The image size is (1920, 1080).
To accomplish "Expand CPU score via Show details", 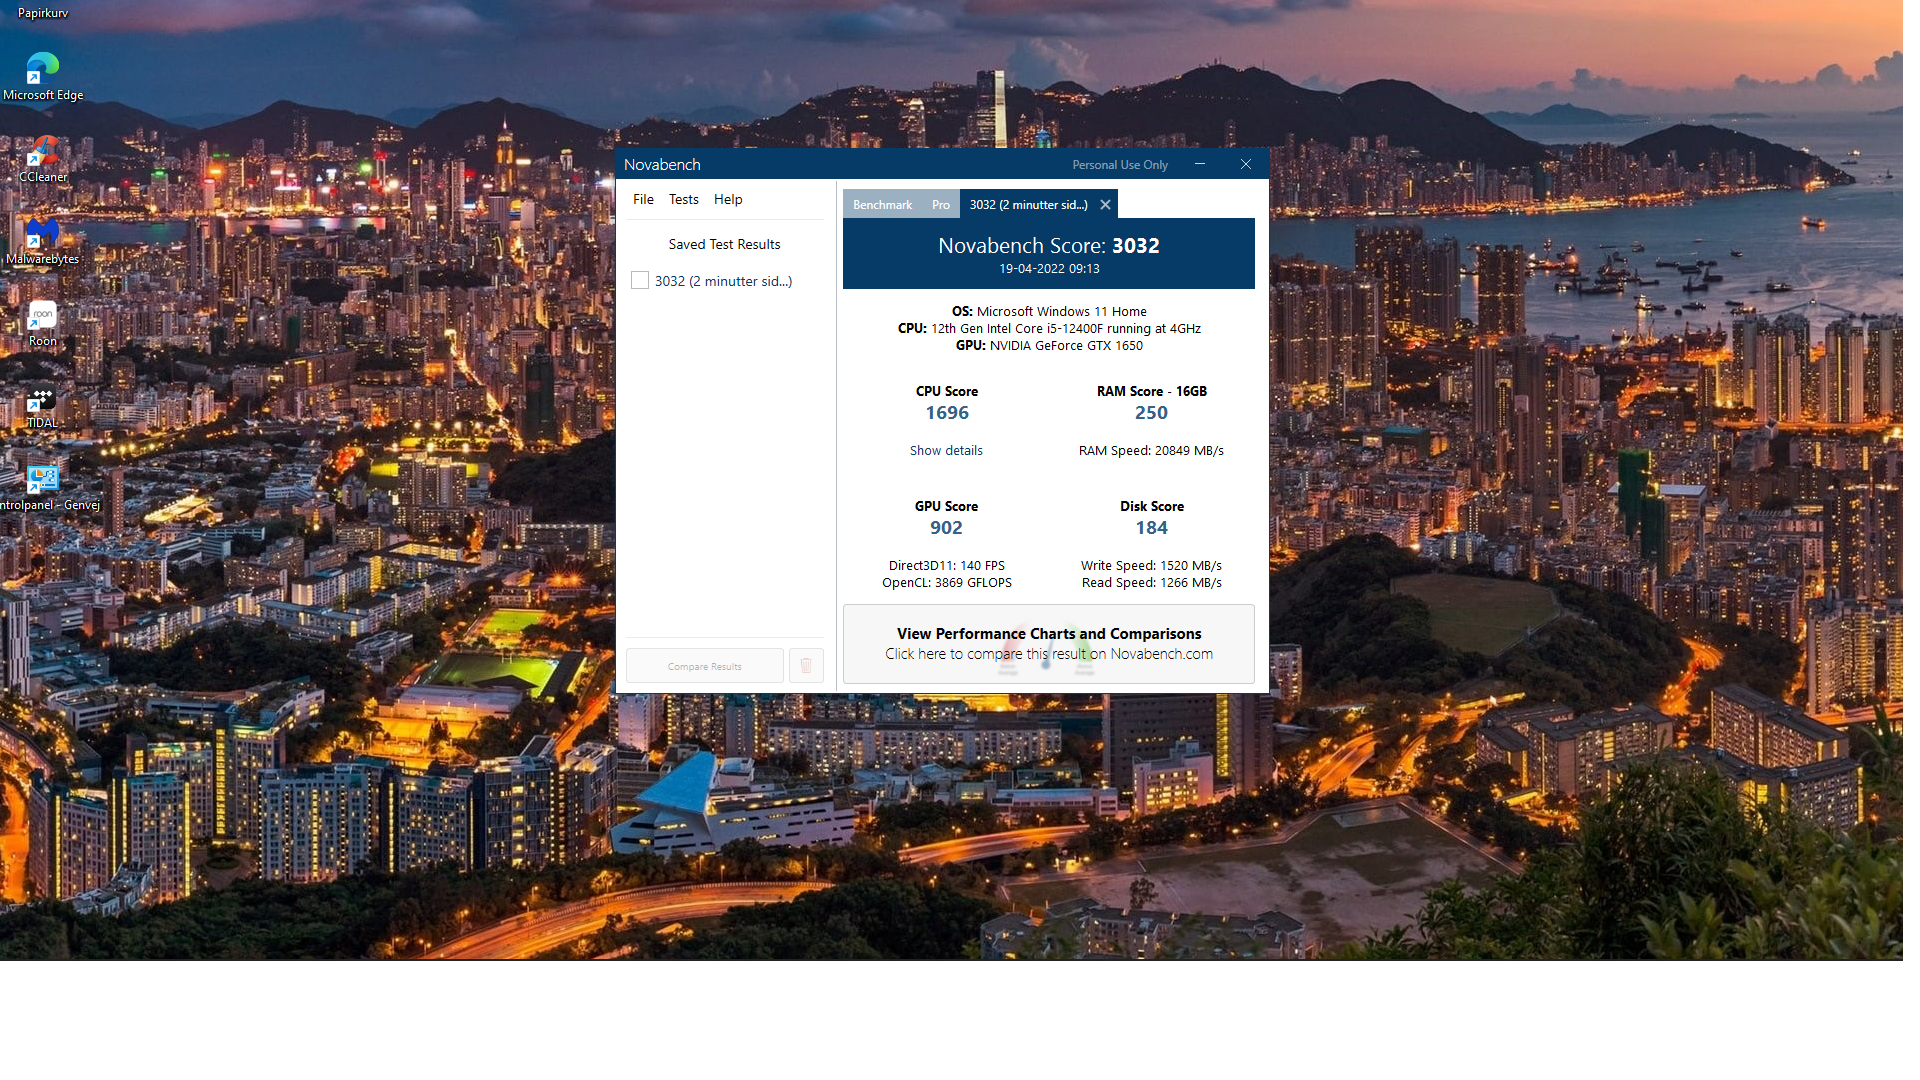I will coord(946,451).
